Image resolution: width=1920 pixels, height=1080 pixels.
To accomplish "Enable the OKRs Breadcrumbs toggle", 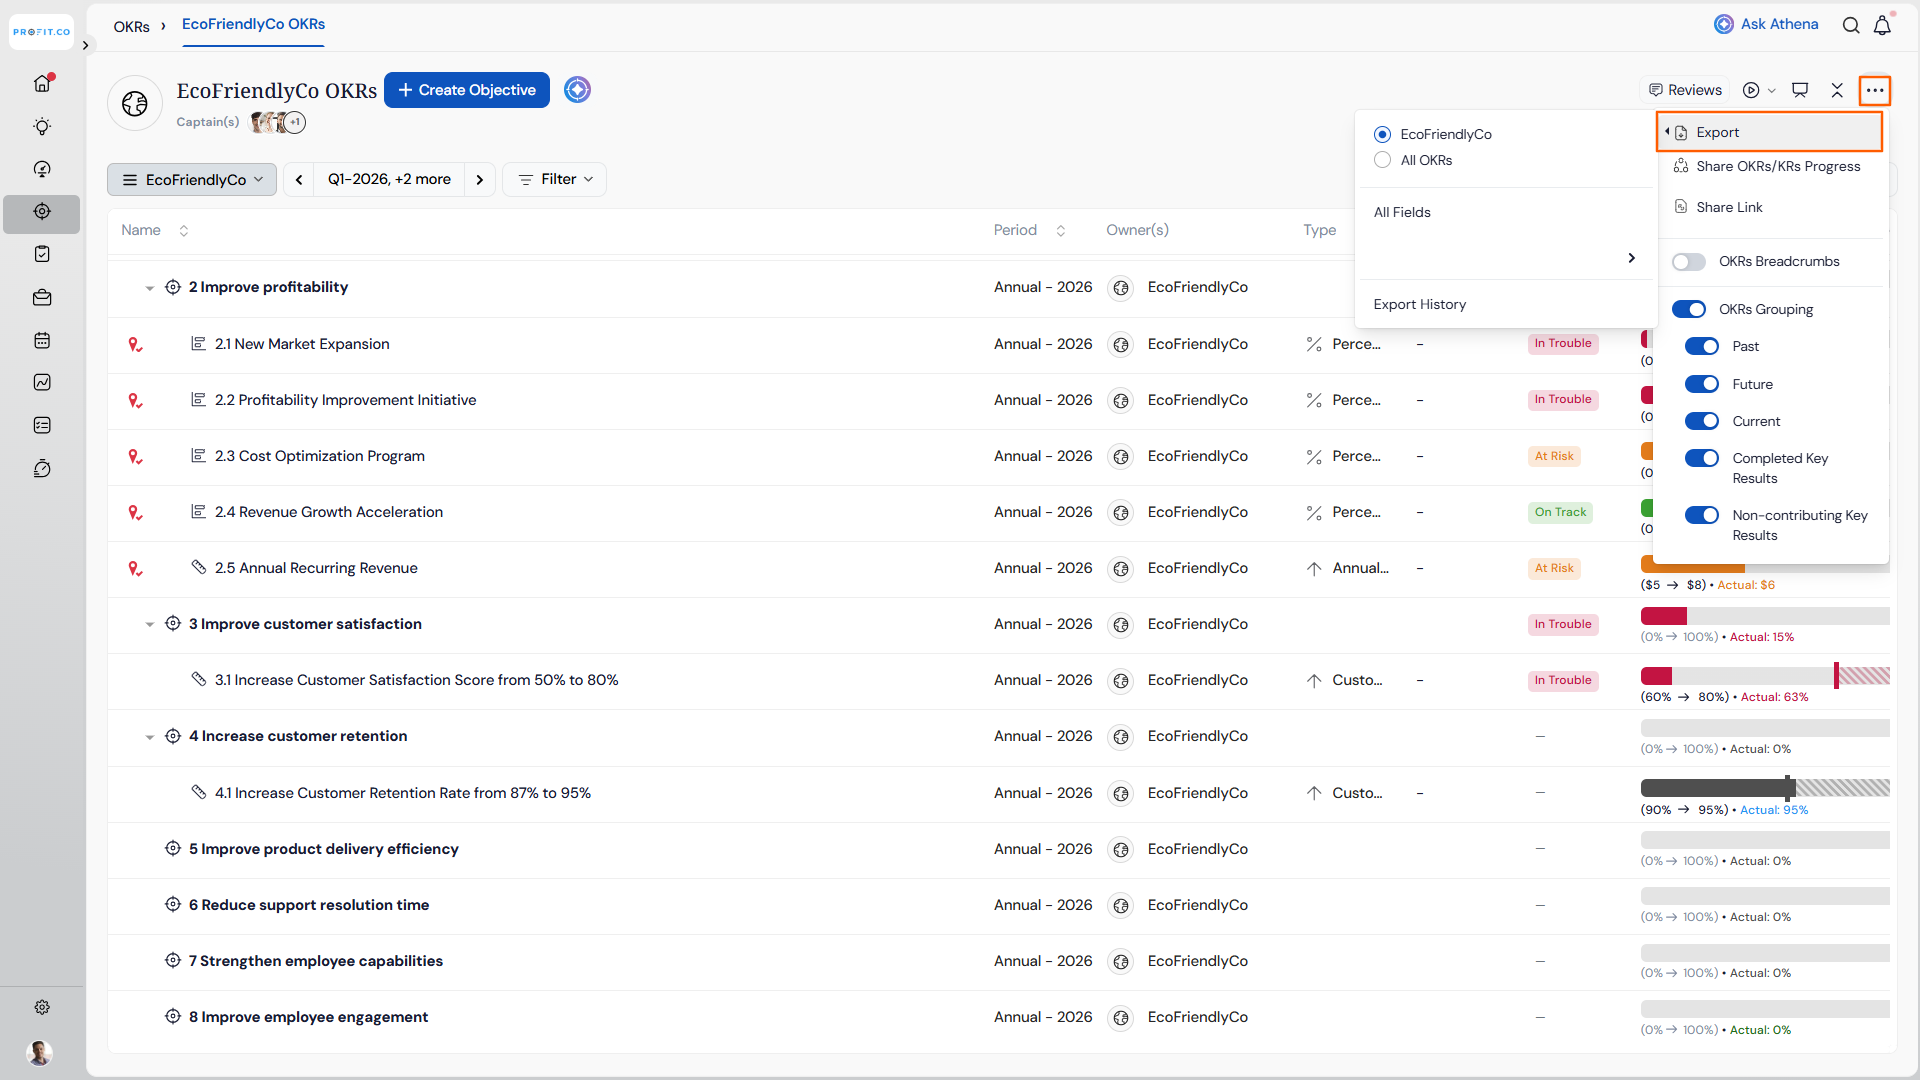I will click(1688, 262).
